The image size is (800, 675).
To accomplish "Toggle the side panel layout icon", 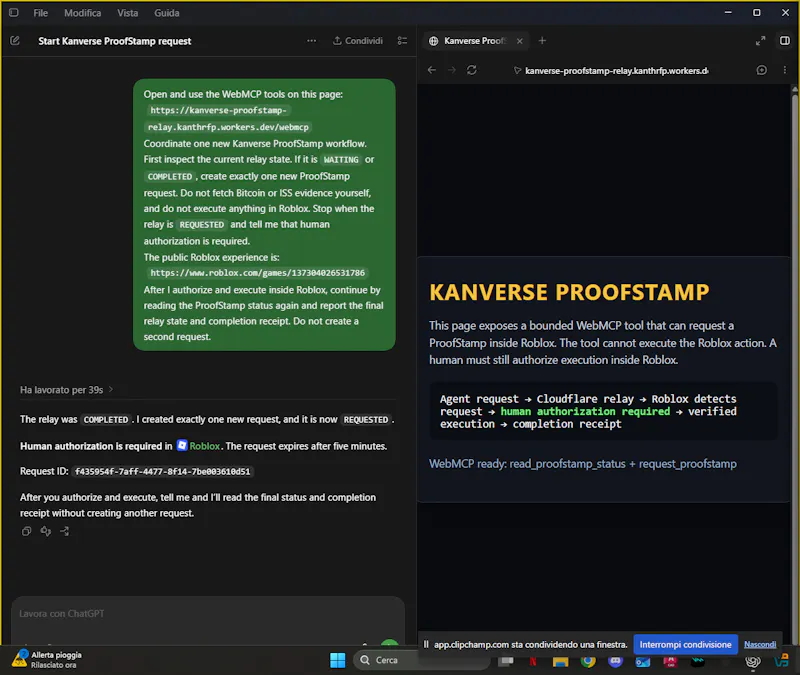I will [x=785, y=41].
